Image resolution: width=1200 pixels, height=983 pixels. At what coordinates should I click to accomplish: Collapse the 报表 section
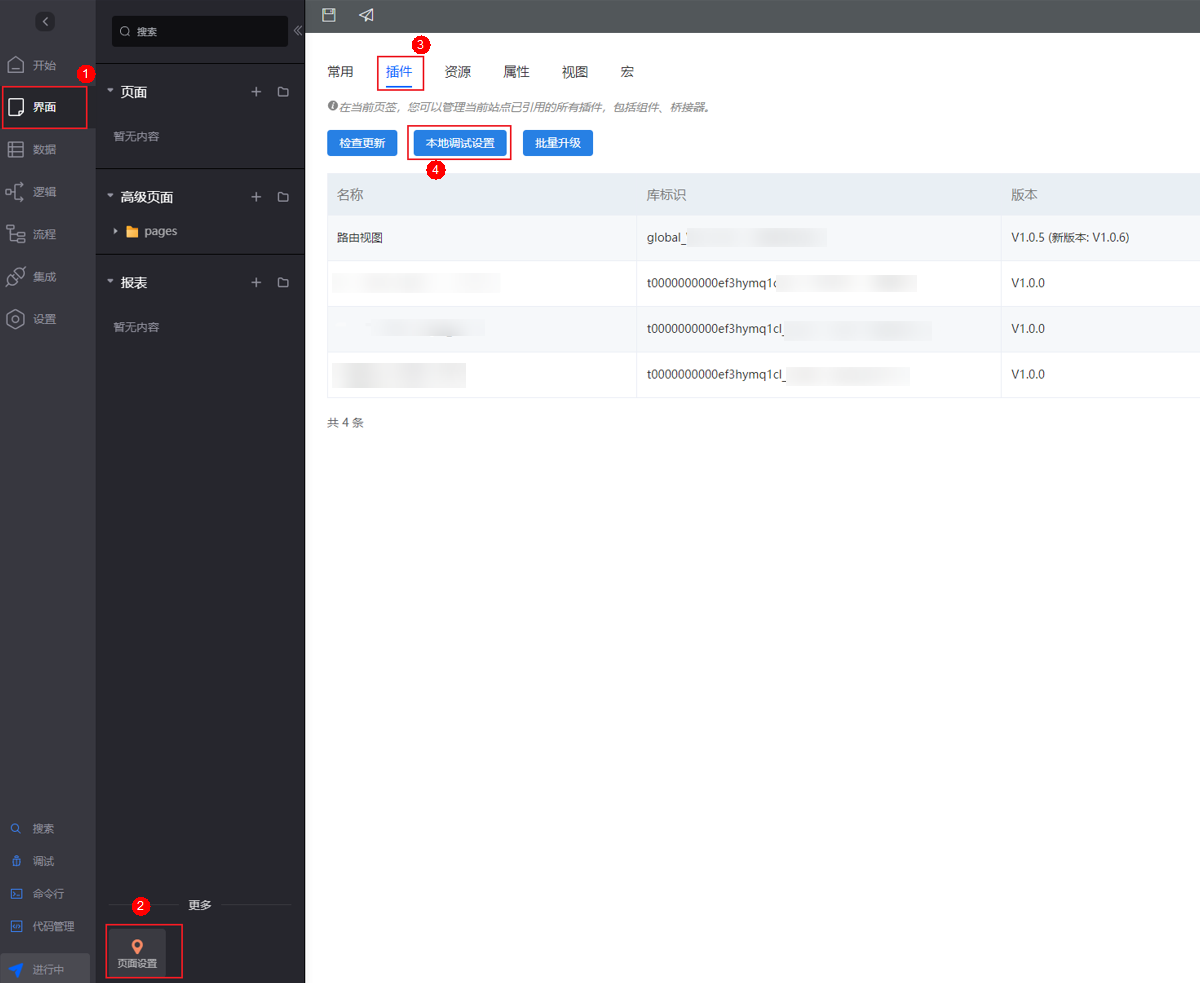[111, 283]
